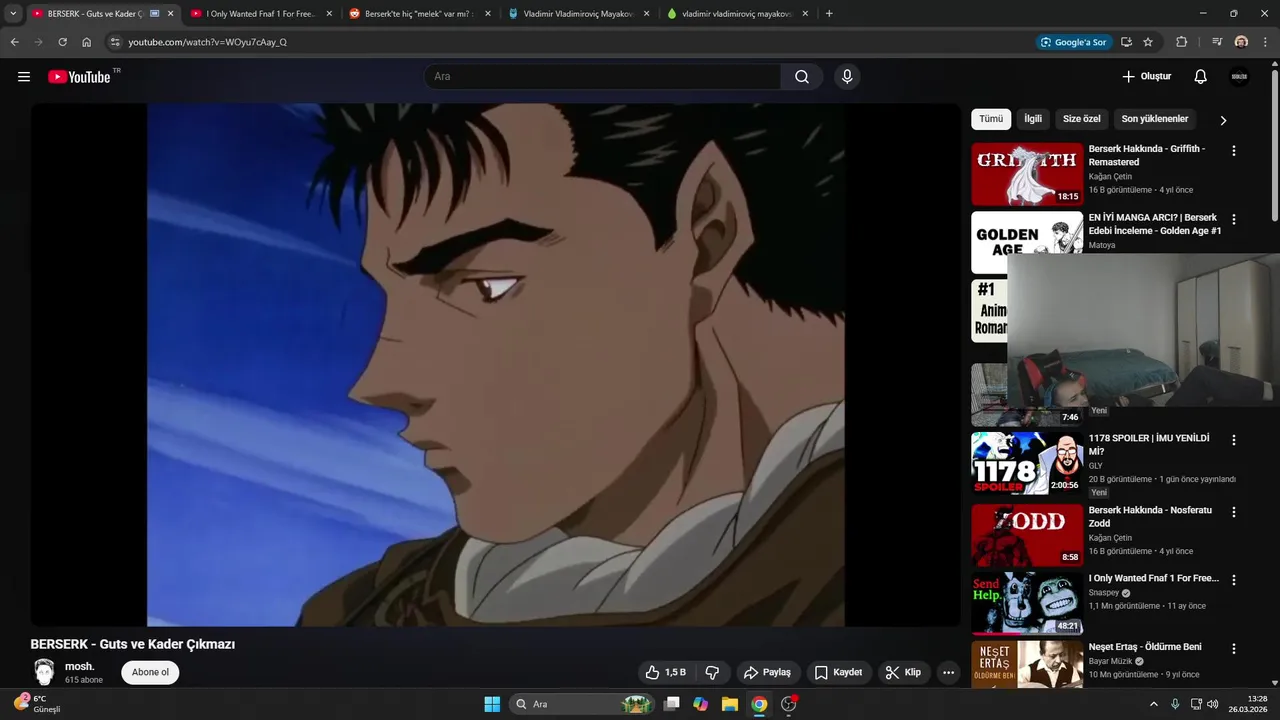Select the Tümü filter chip

coord(991,119)
